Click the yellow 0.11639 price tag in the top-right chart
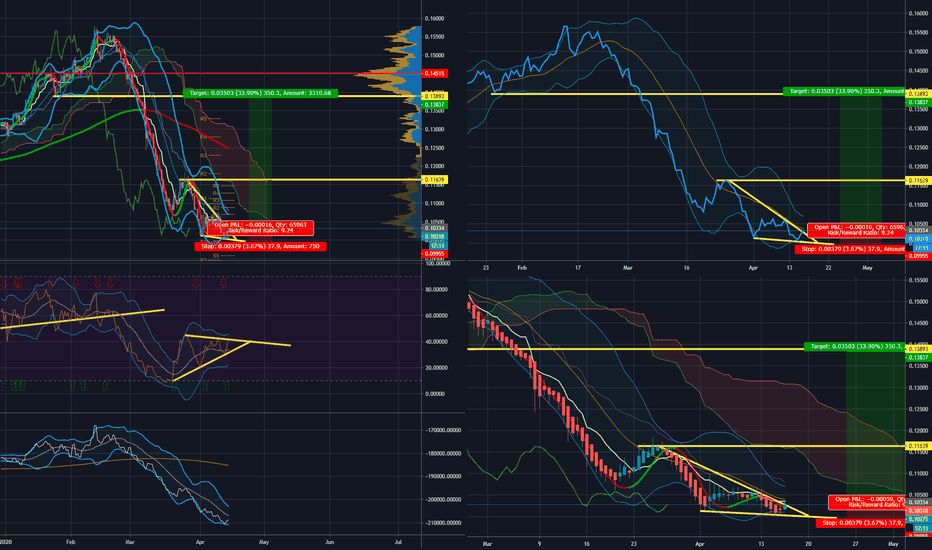Viewport: 932px width, 550px height. [918, 180]
